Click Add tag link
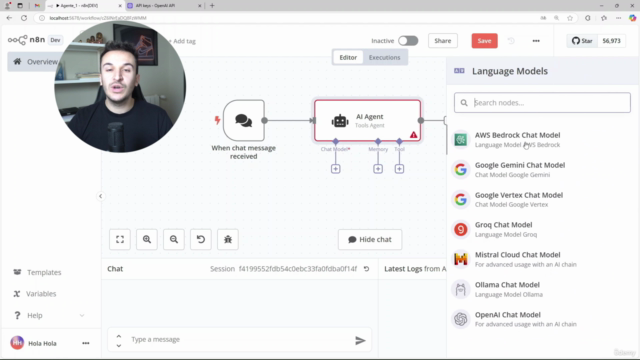The width and height of the screenshot is (640, 360). pyautogui.click(x=182, y=41)
